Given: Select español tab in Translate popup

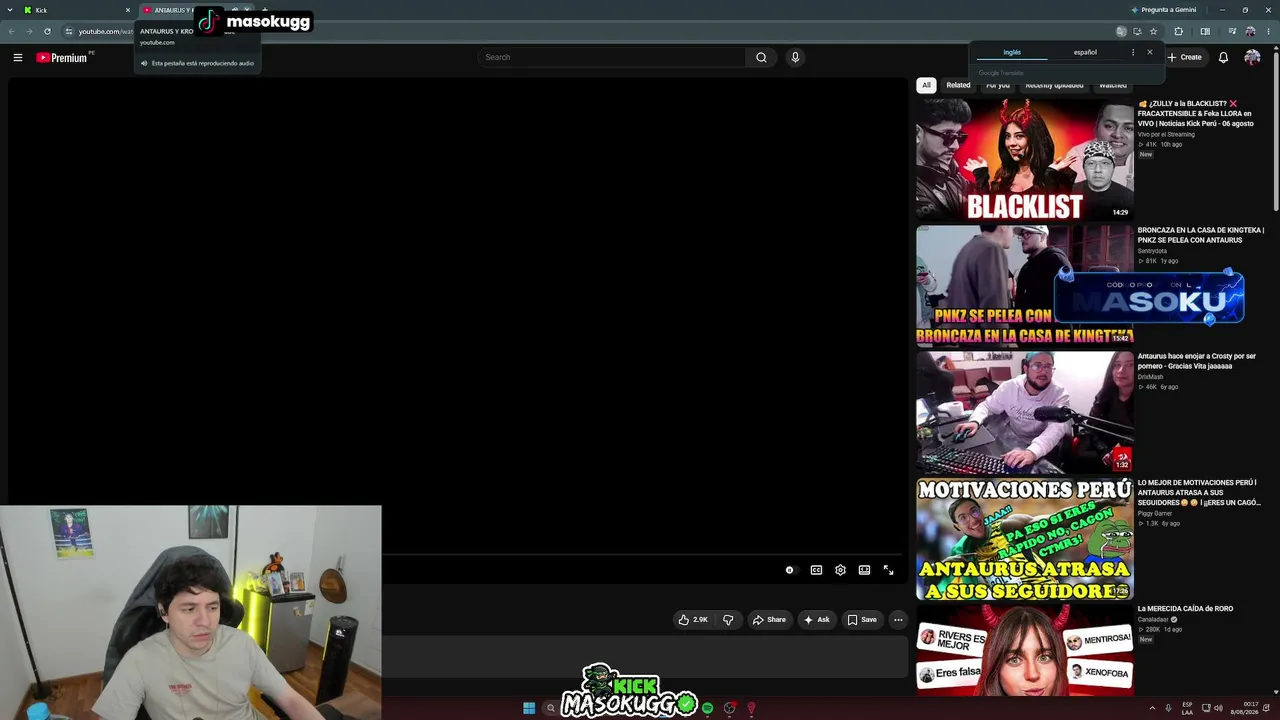Looking at the screenshot, I should pyautogui.click(x=1085, y=52).
